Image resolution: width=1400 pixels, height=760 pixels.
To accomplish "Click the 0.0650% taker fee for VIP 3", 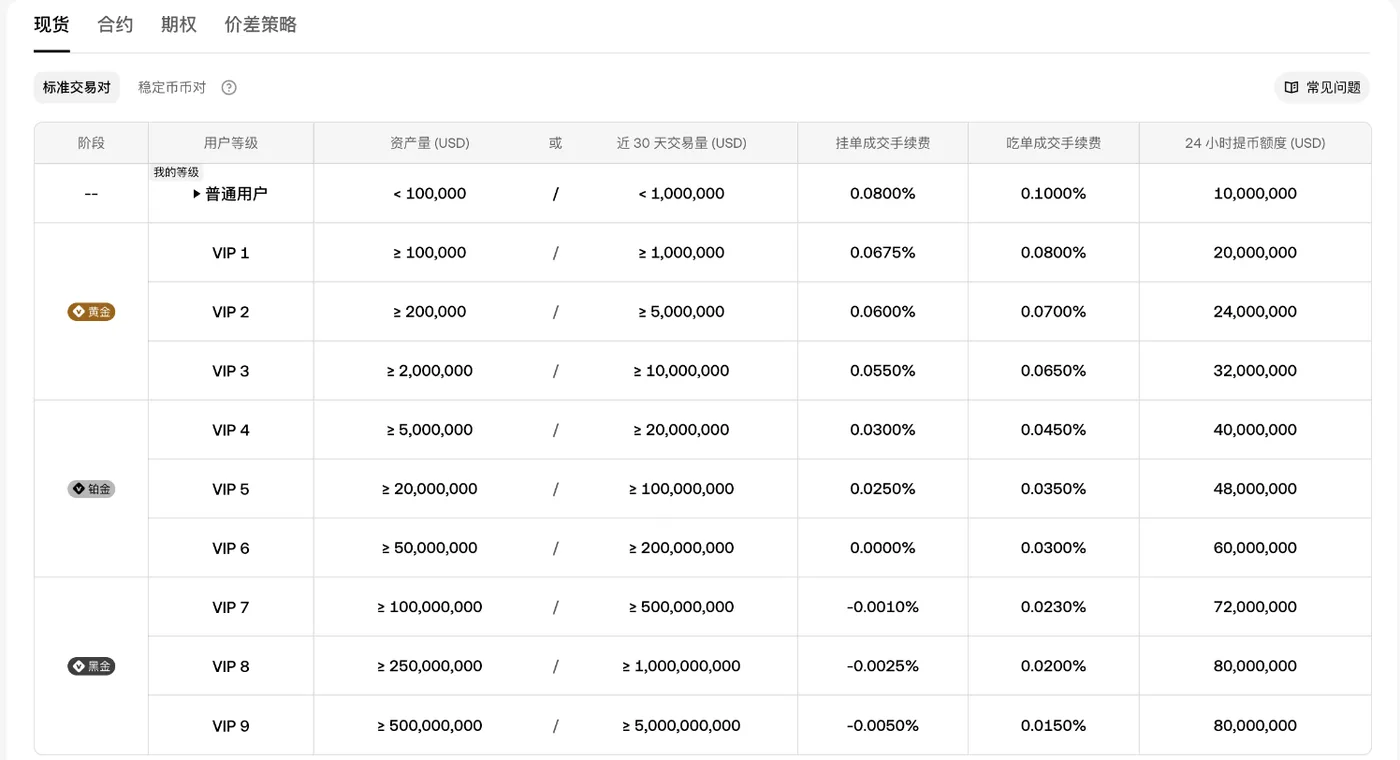I will tap(1053, 371).
